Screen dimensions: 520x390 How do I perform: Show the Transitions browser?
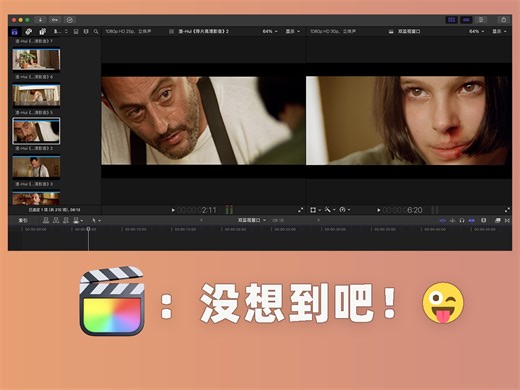[x=507, y=220]
